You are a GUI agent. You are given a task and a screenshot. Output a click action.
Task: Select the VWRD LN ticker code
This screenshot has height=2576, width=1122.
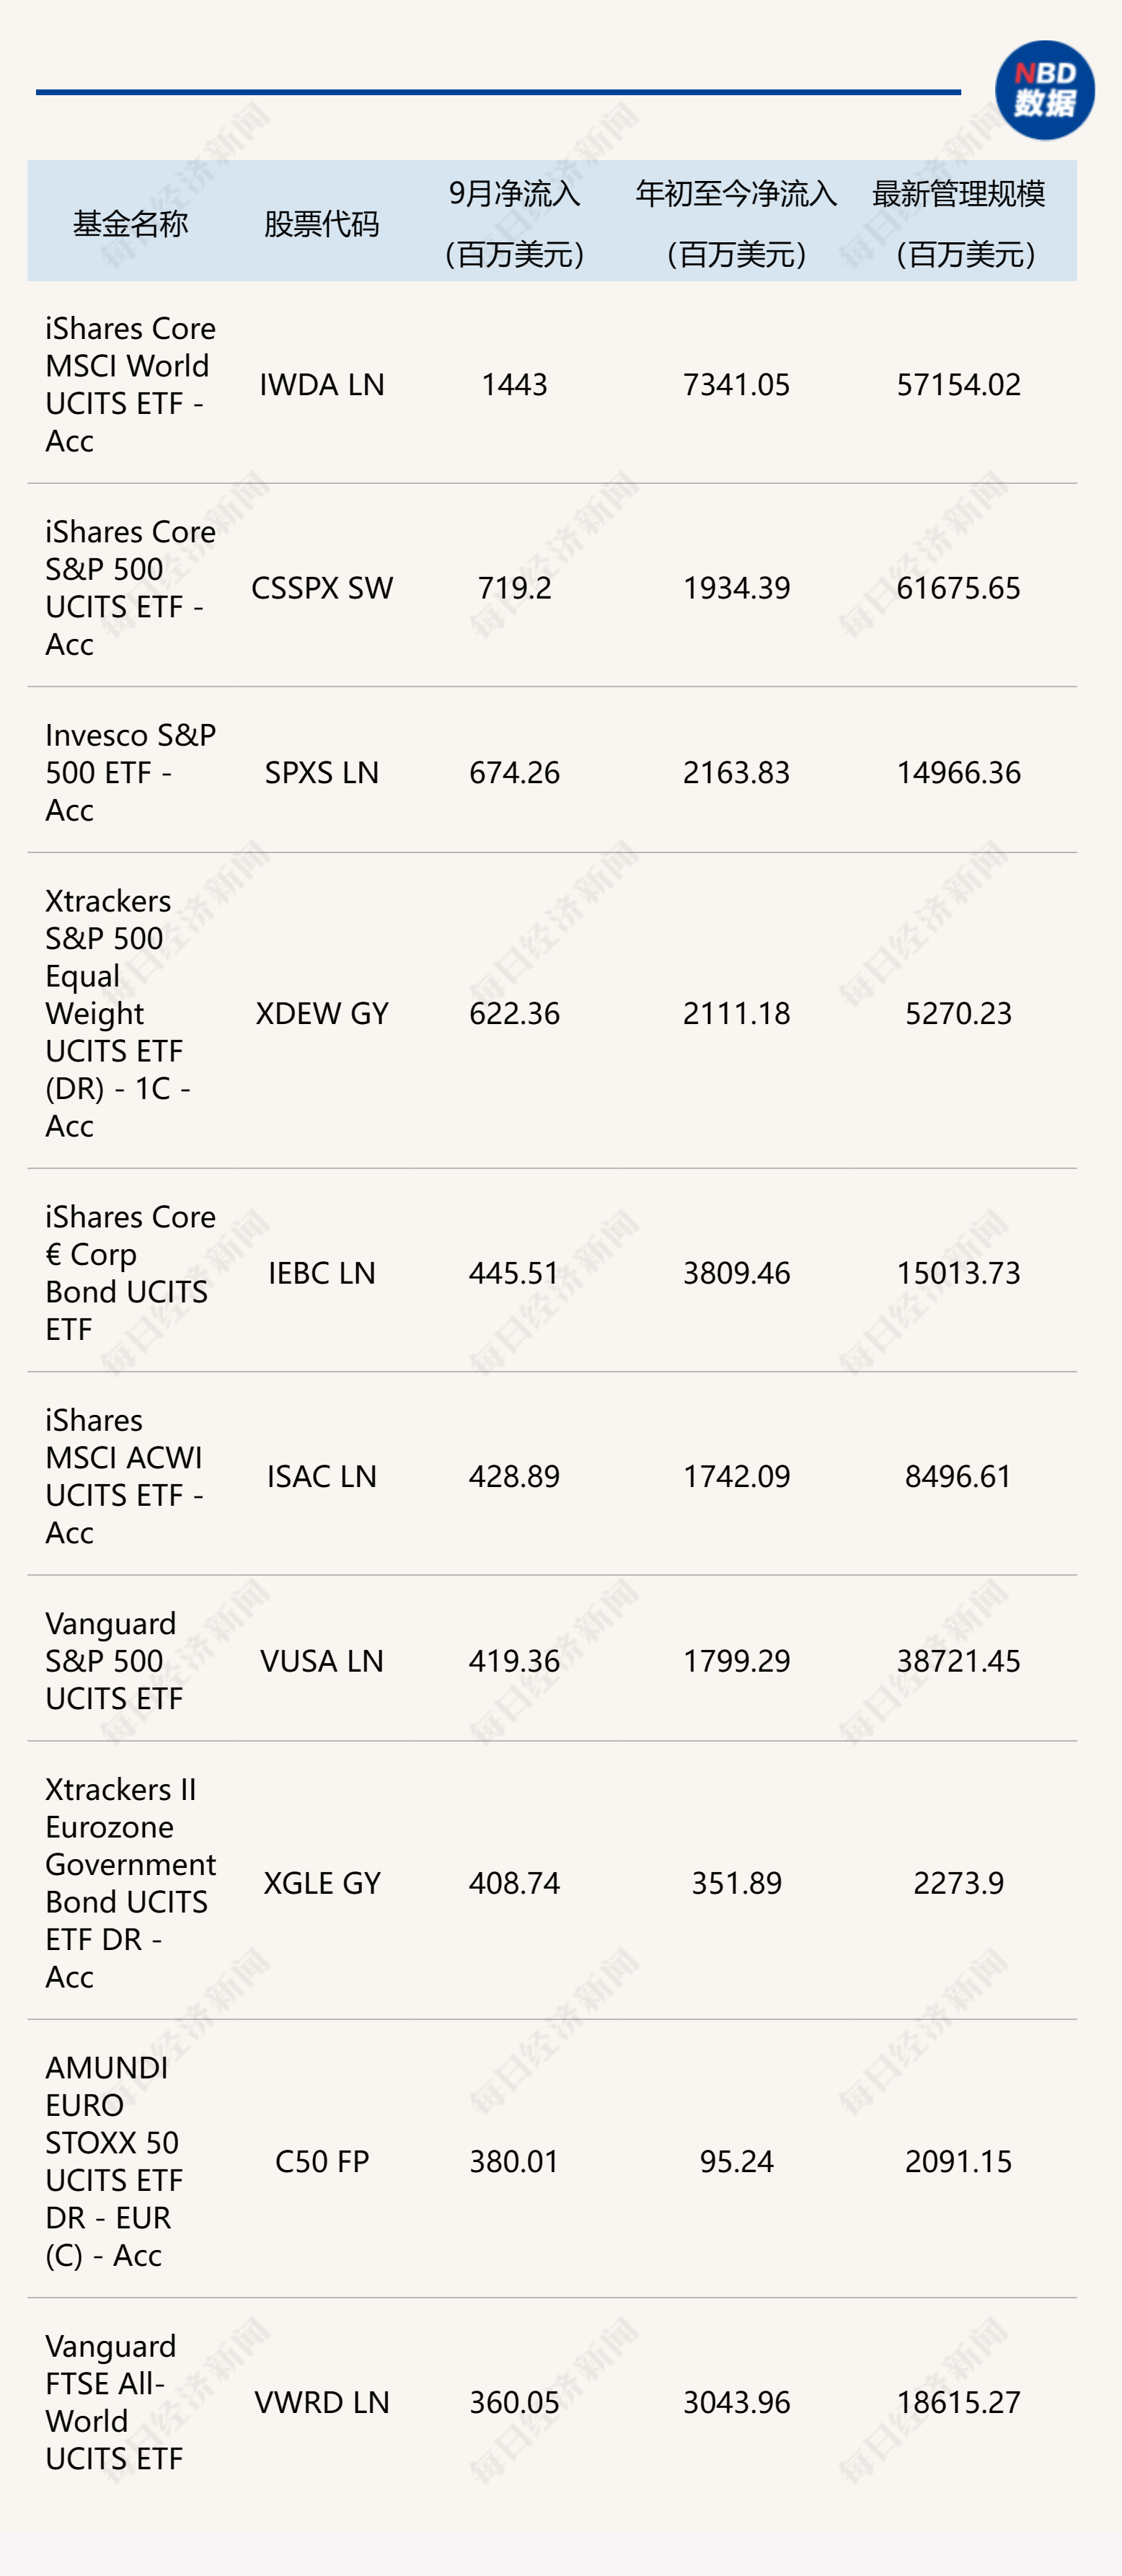321,2401
